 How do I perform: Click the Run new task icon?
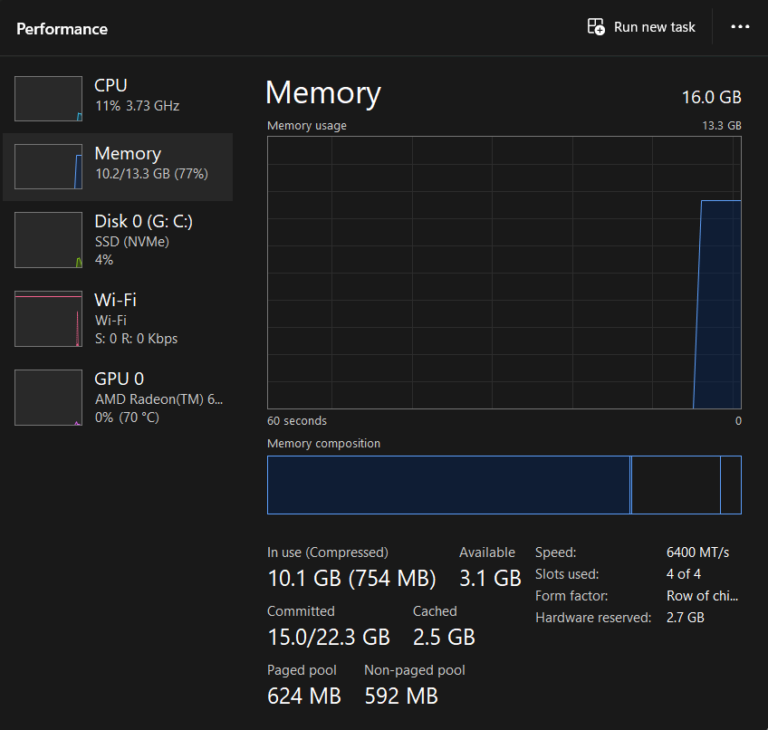tap(596, 26)
